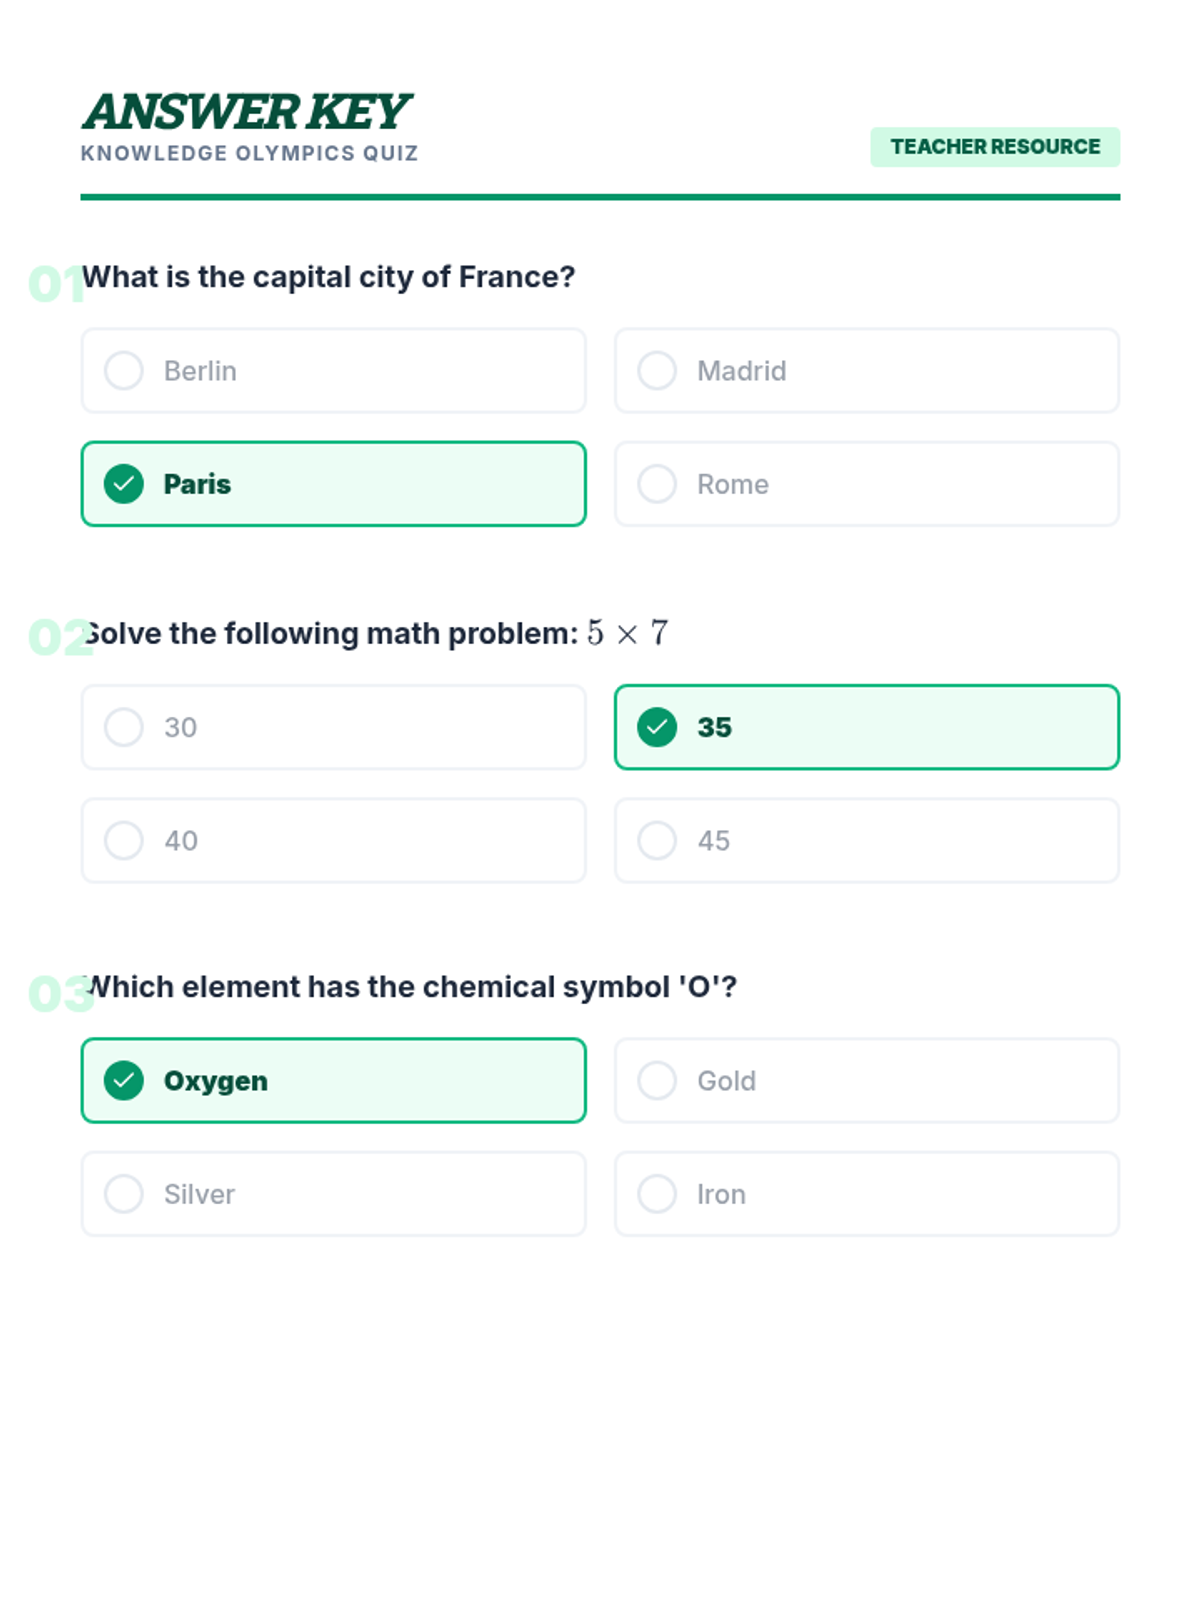1200x1600 pixels.
Task: Click the Answer Key title
Action: coord(246,112)
